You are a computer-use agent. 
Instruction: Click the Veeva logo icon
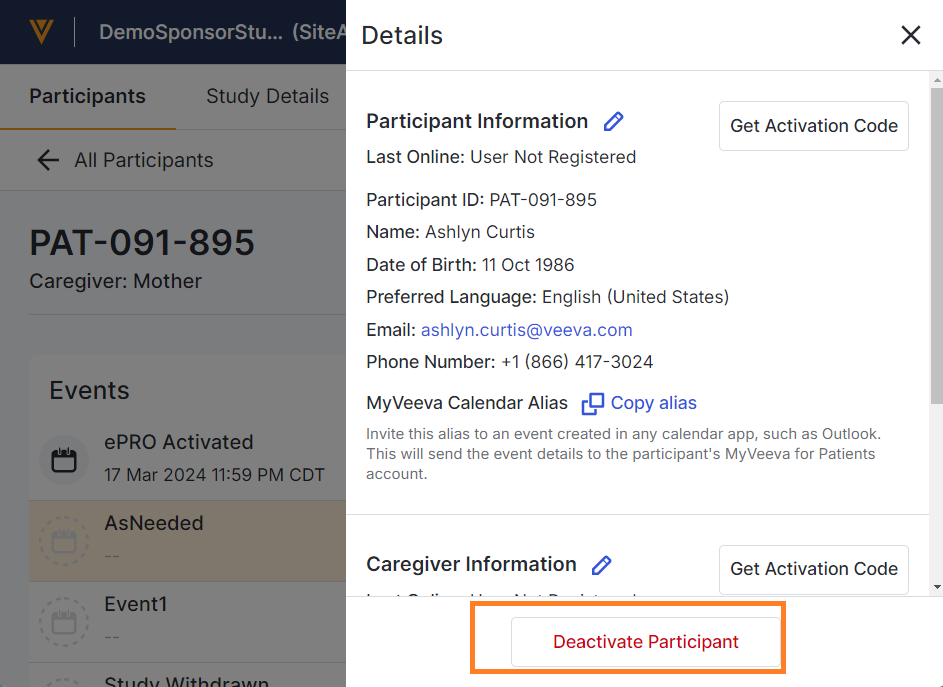tap(41, 32)
